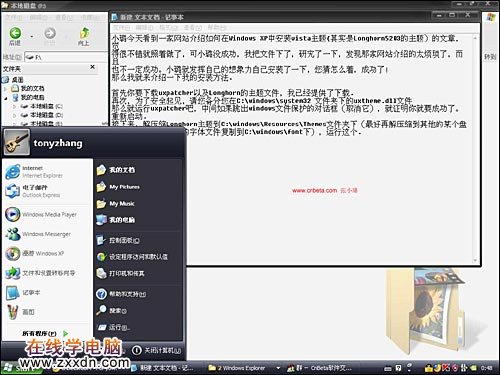Open Notepad's View (查看) menu
This screenshot has width=500, height=375.
193,27
